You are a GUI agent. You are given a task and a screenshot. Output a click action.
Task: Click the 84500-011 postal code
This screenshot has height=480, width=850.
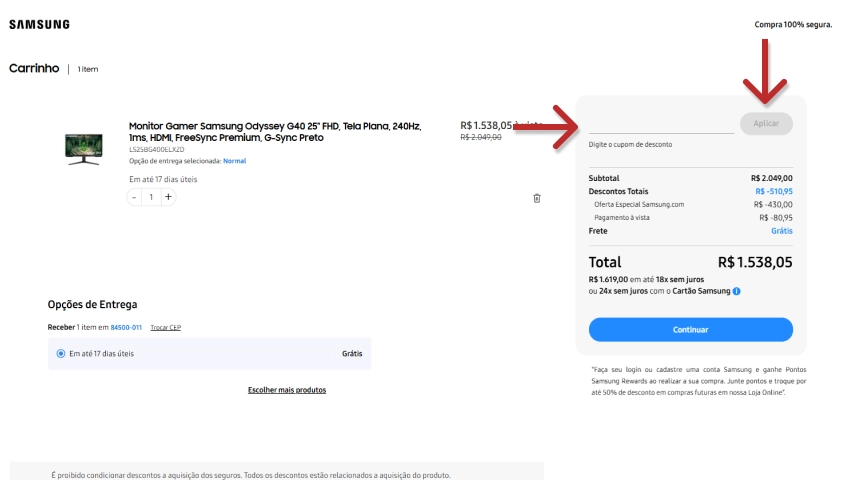(x=125, y=327)
